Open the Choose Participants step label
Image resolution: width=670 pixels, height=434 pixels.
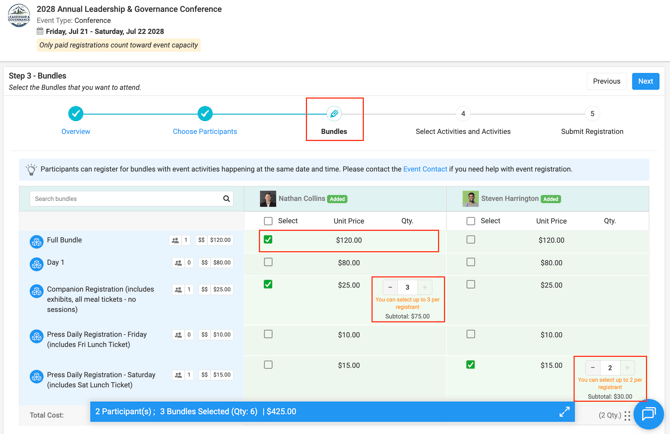(205, 132)
